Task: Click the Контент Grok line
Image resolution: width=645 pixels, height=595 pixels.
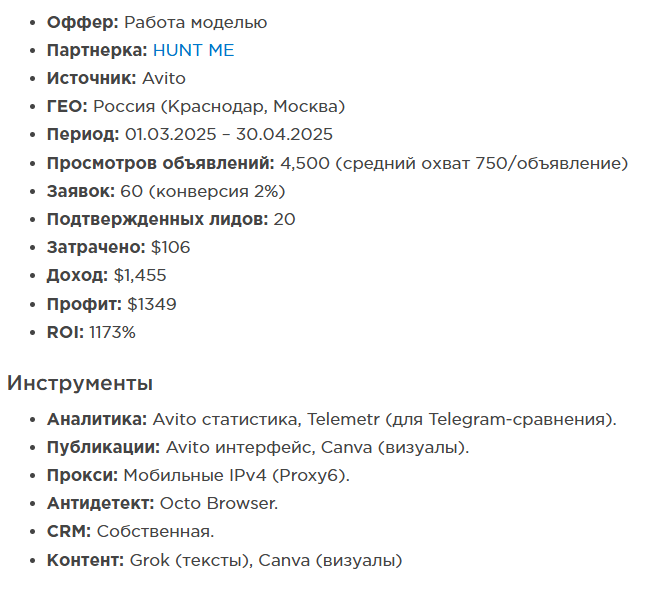Action: (x=225, y=560)
